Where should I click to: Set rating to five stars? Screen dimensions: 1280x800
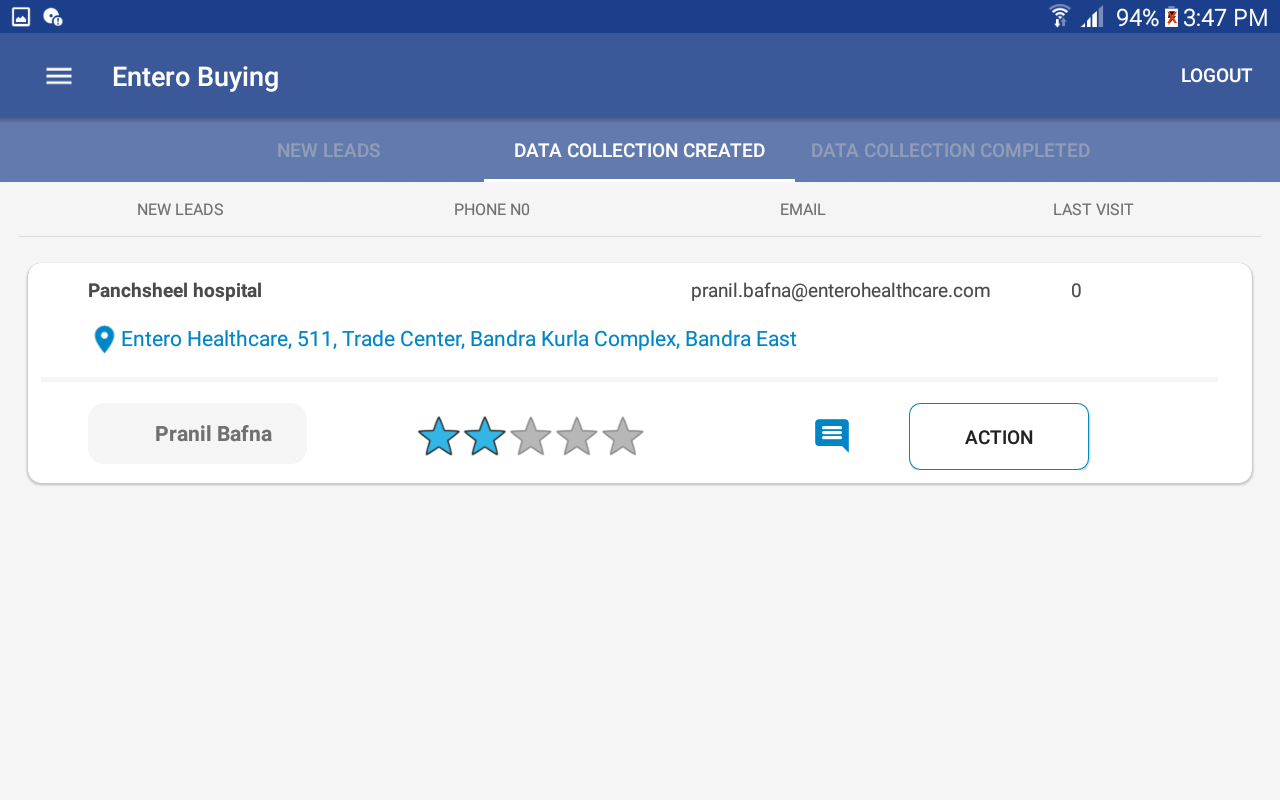pos(623,436)
